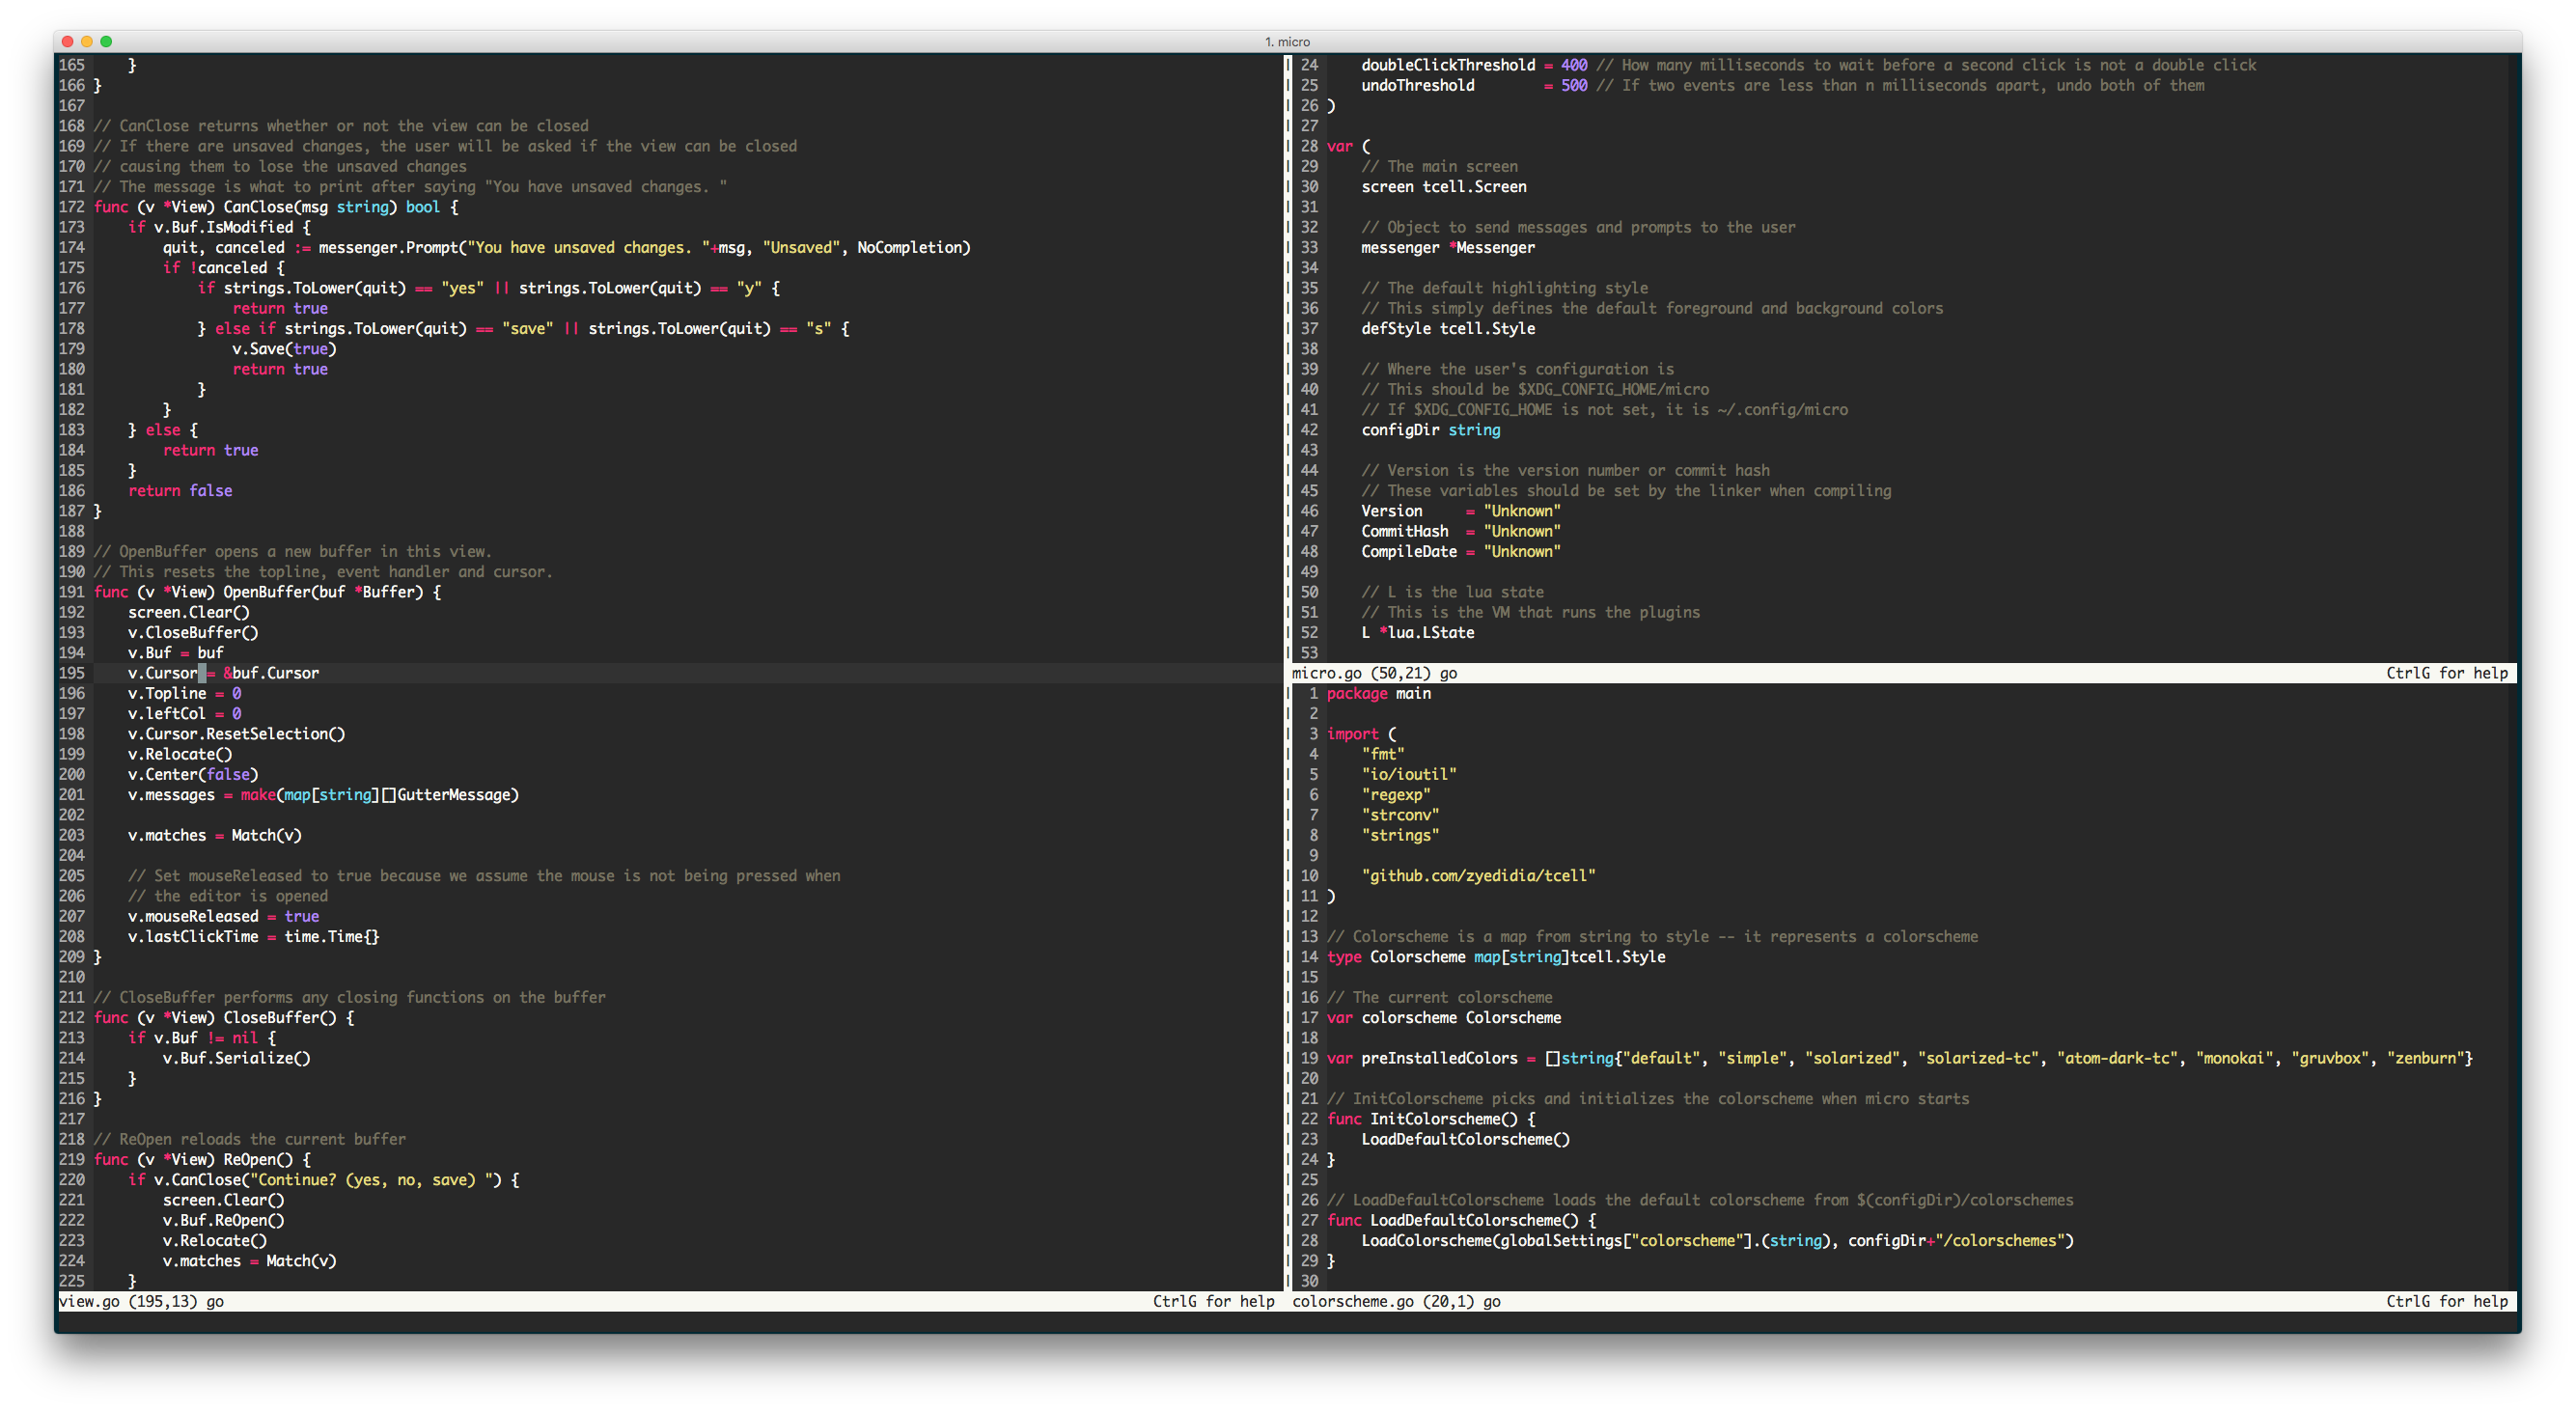Click the micro.go status bar label
The height and width of the screenshot is (1411, 2576).
coord(1326,673)
